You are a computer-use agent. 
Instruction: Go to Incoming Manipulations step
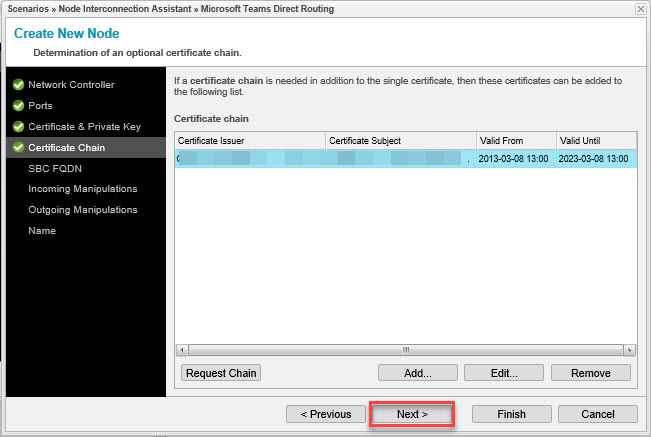82,189
